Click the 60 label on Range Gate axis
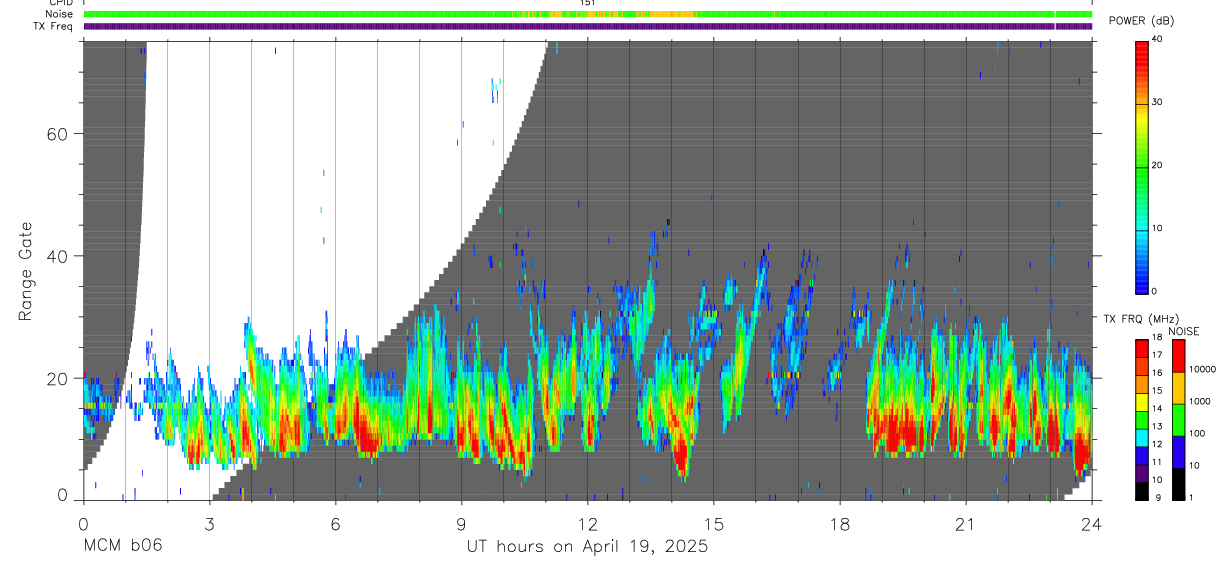Image resolution: width=1228 pixels, height=567 pixels. pos(57,134)
